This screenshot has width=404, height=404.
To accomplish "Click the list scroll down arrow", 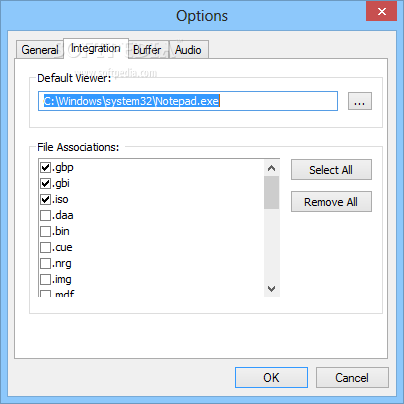I will coord(272,289).
